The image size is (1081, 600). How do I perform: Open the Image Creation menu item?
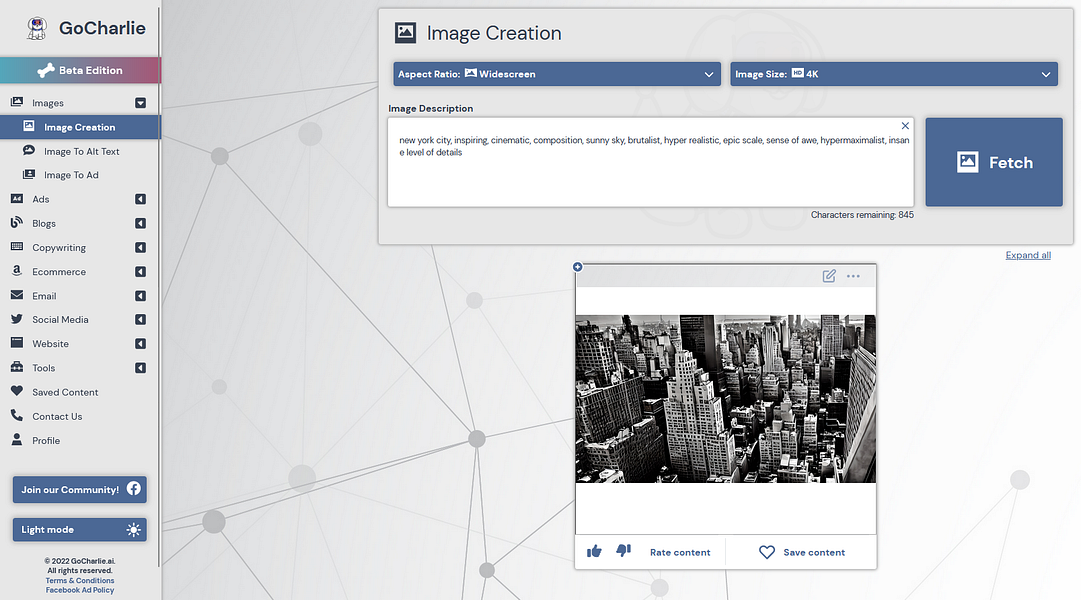pos(80,127)
